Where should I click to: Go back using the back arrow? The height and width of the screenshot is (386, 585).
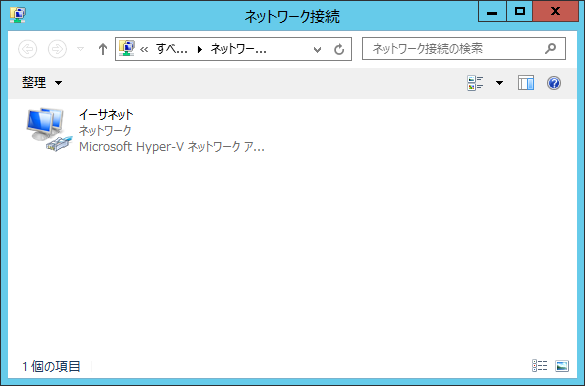(x=28, y=49)
